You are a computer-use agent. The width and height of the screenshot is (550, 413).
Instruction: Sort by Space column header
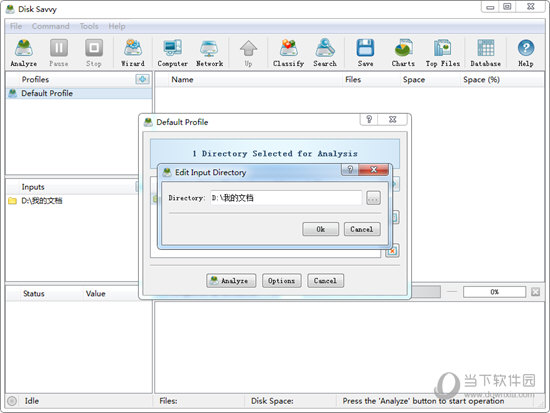coord(414,80)
